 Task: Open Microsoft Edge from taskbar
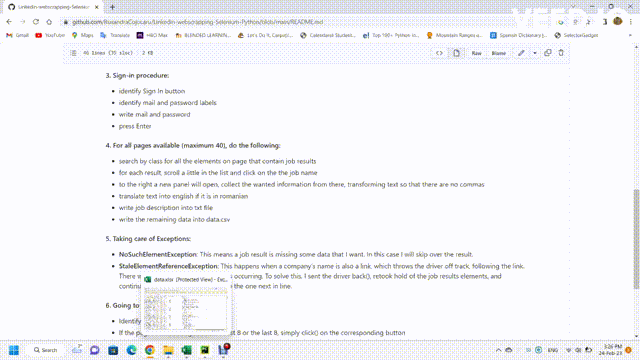point(131,350)
